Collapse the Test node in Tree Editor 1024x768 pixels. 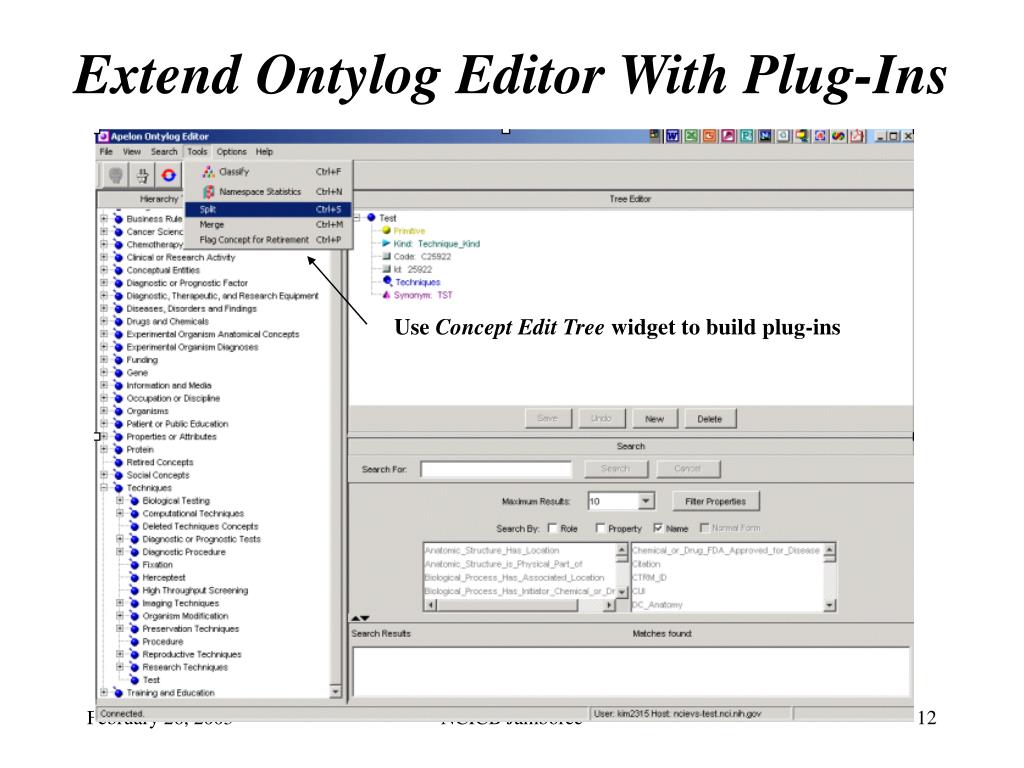tap(357, 217)
